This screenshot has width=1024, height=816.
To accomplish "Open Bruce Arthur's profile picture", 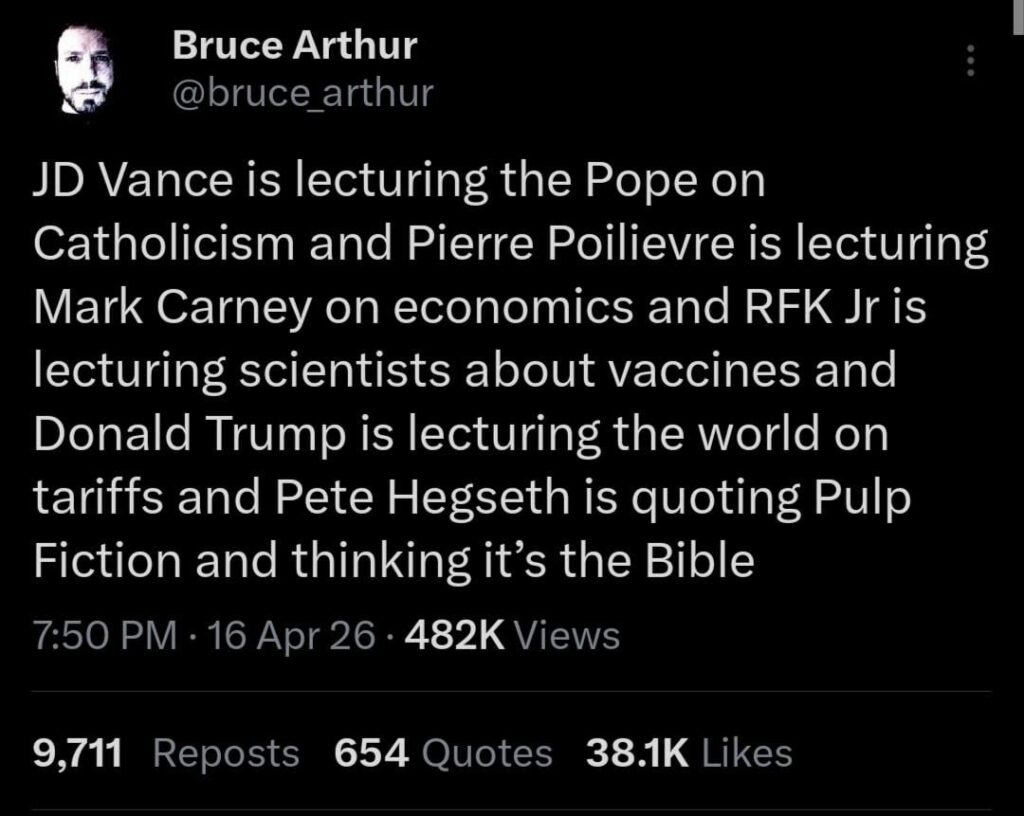I will click(84, 68).
